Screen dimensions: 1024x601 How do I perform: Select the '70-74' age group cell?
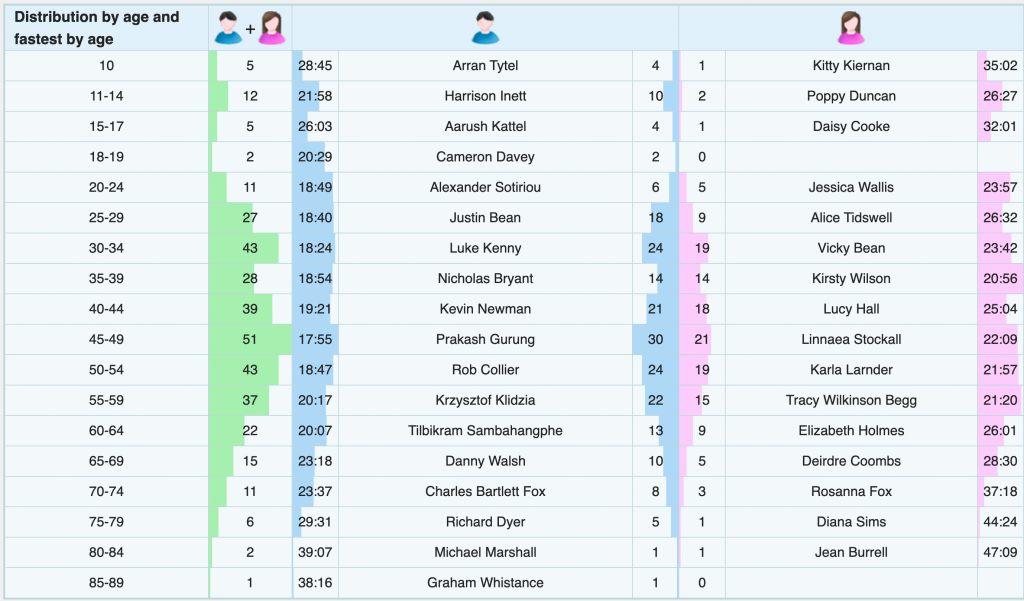point(106,491)
